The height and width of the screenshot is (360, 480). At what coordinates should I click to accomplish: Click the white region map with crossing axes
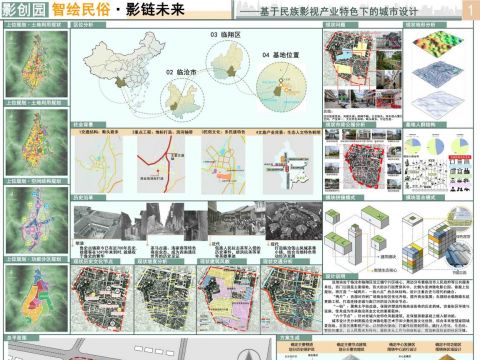pos(288,165)
